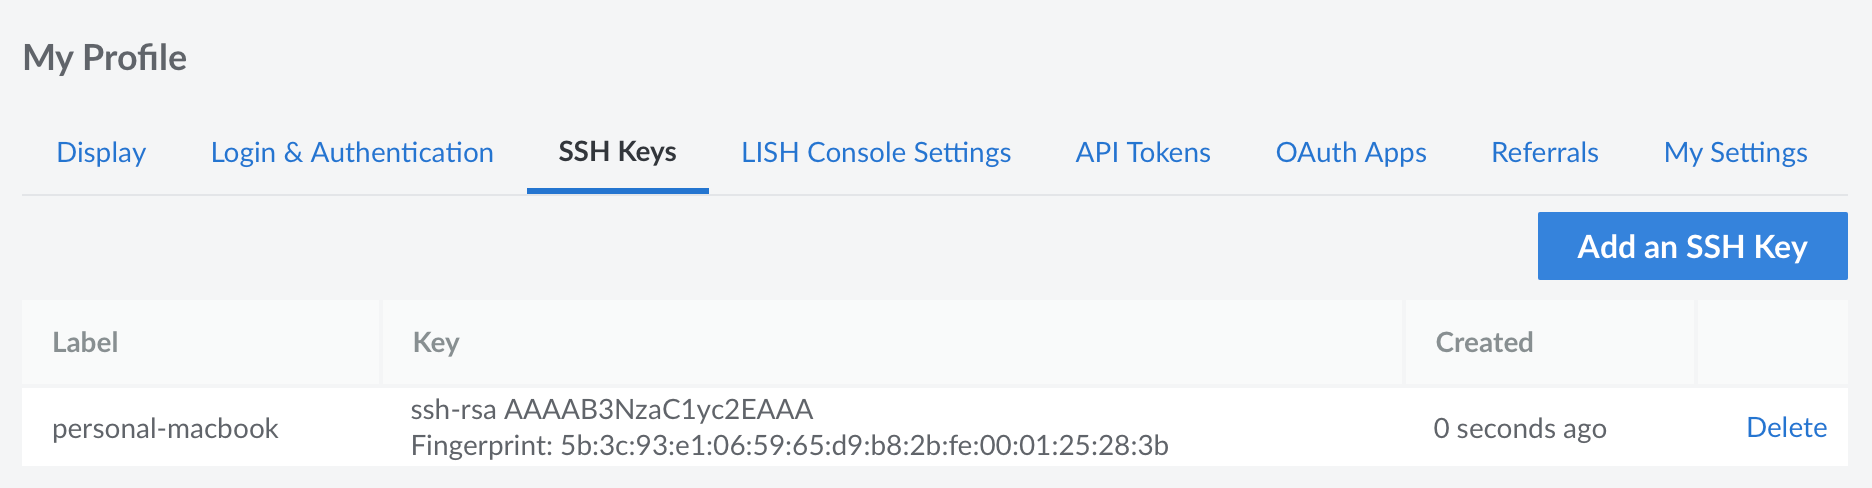Go to LISH Console Settings tab

pos(876,153)
